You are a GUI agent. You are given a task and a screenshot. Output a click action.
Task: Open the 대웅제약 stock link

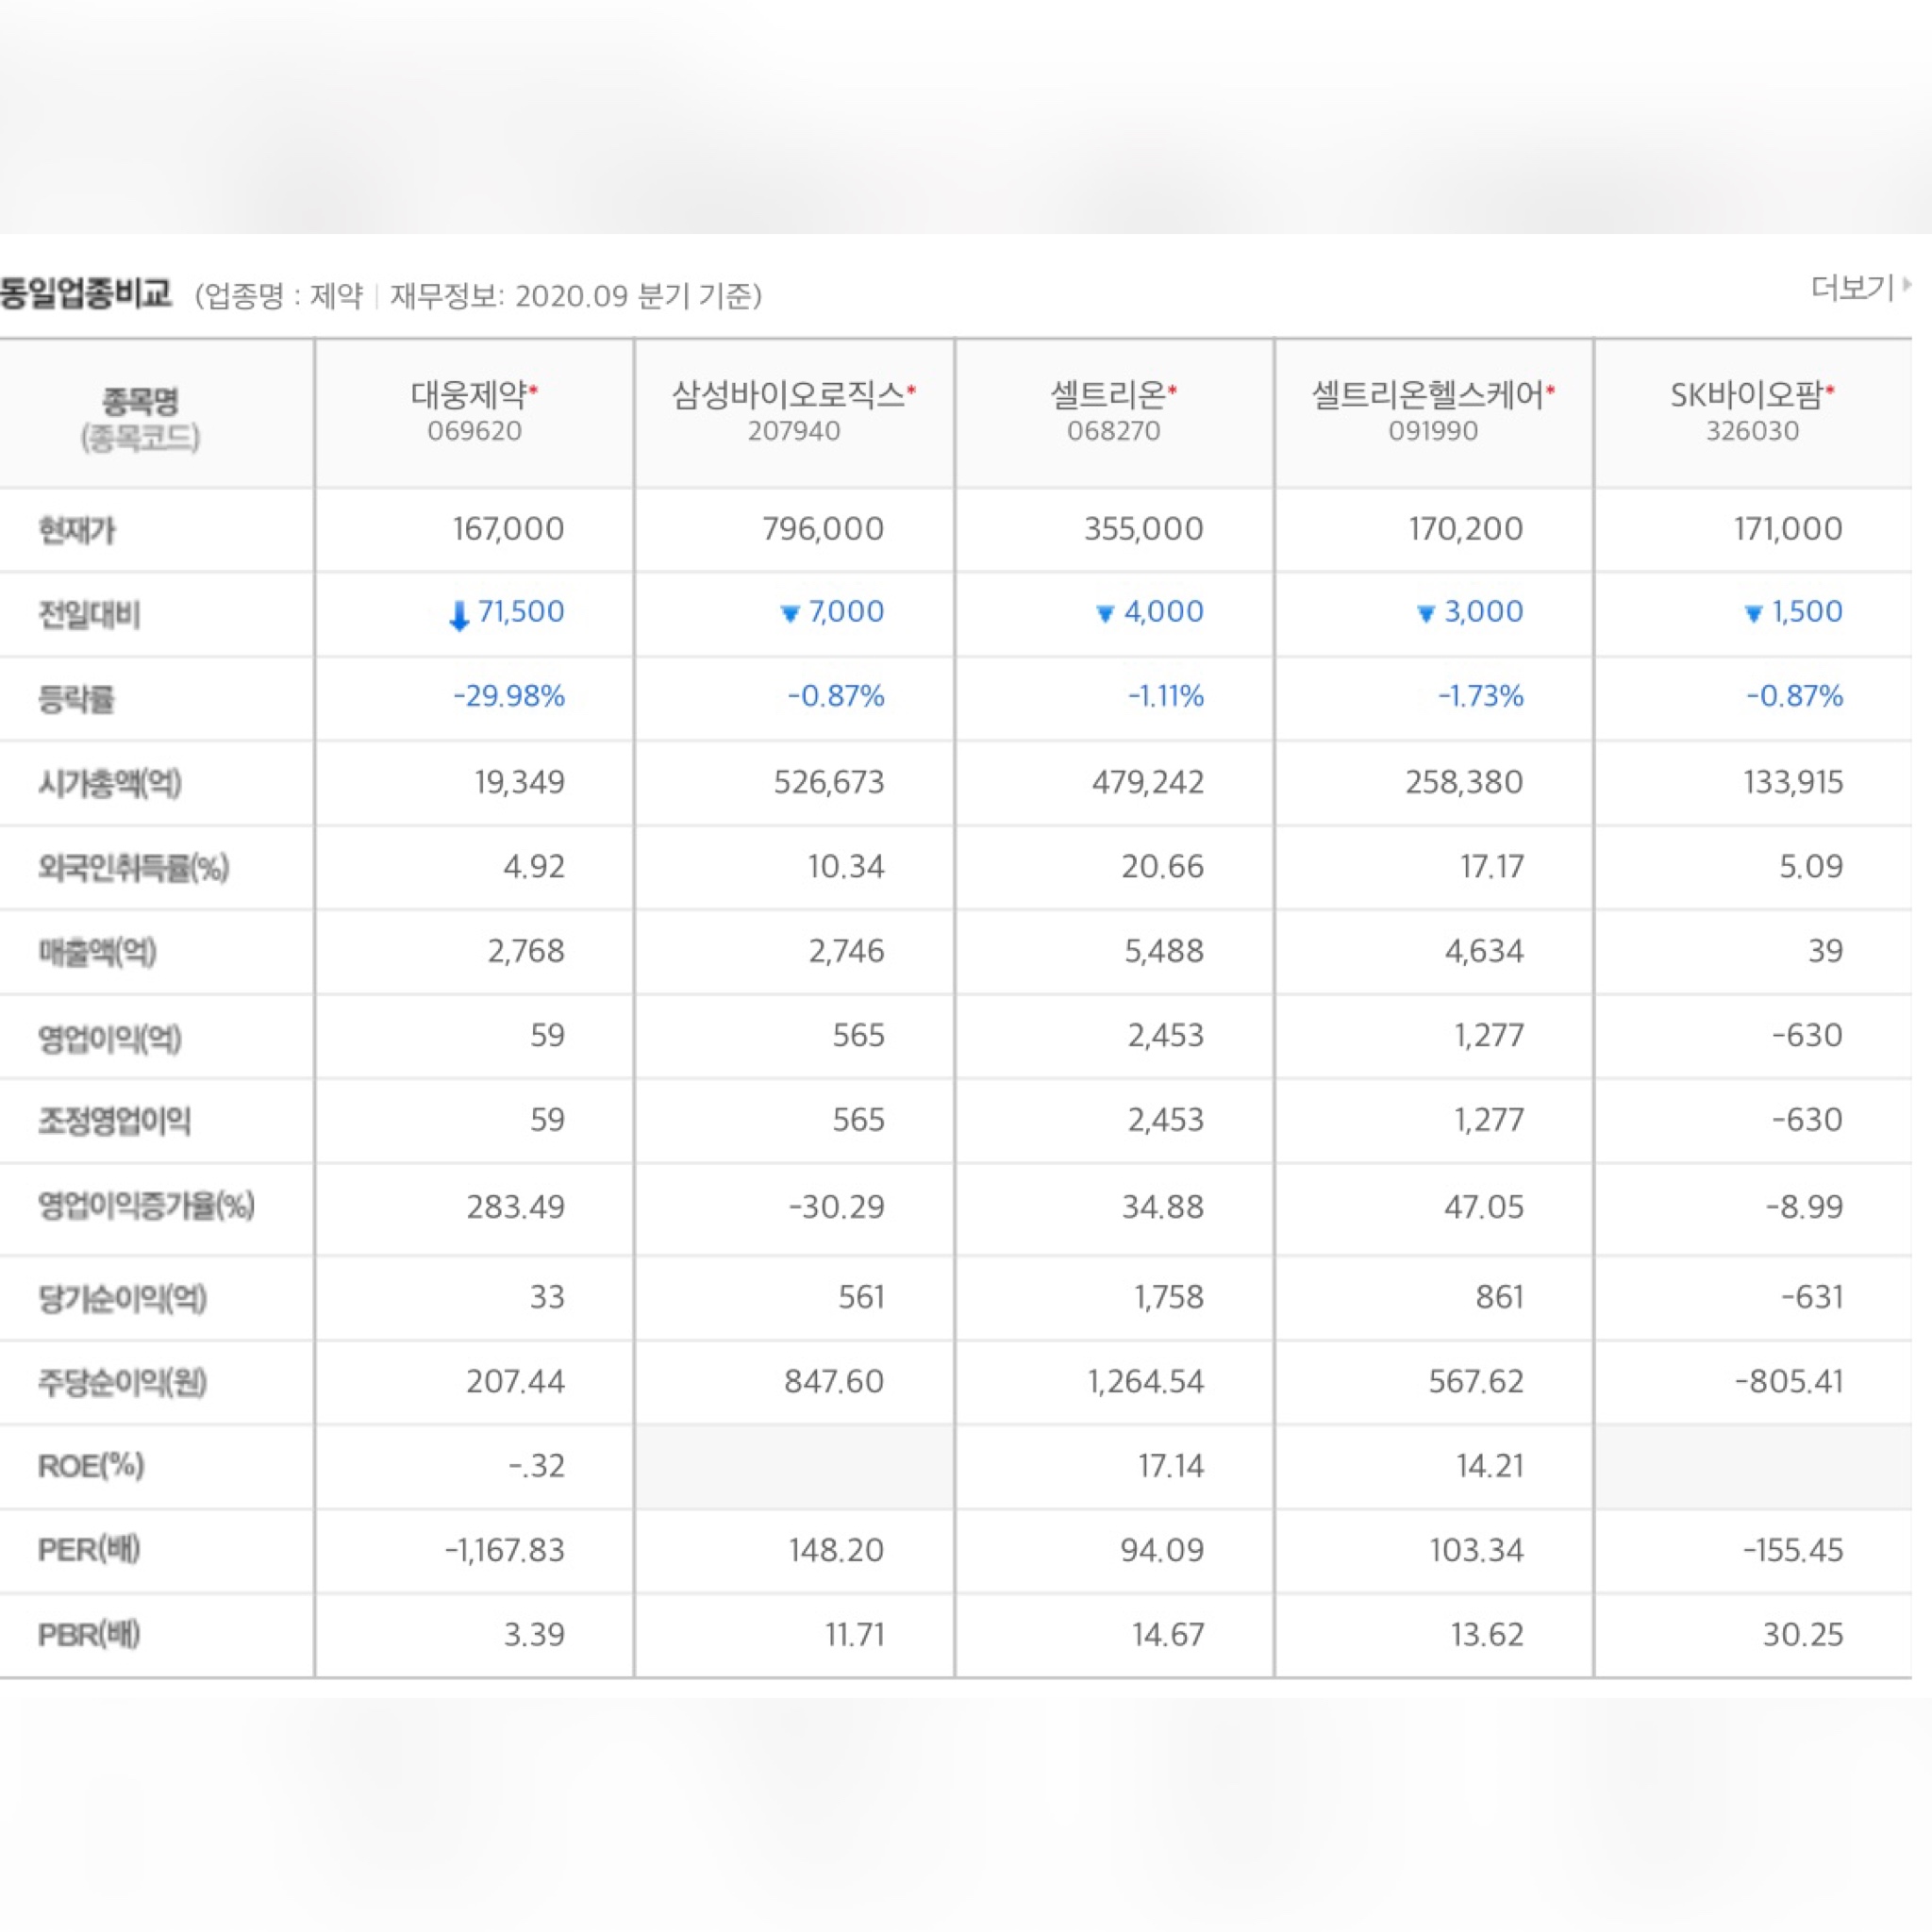click(469, 395)
